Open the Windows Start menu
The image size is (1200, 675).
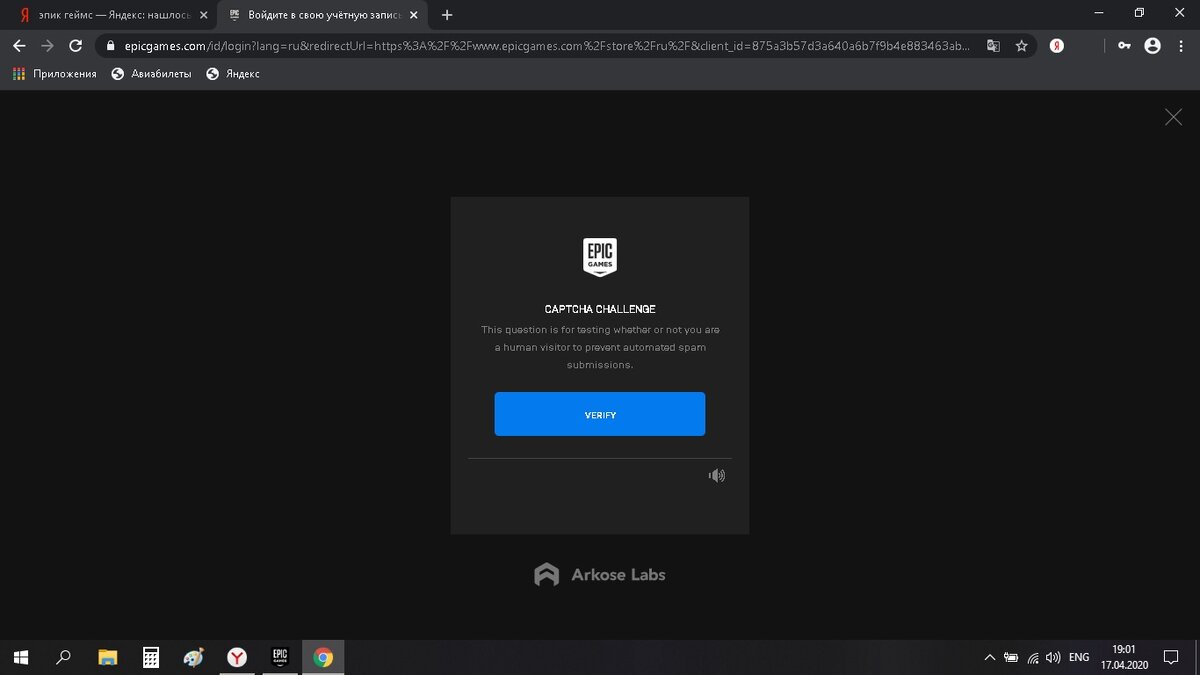click(x=21, y=657)
